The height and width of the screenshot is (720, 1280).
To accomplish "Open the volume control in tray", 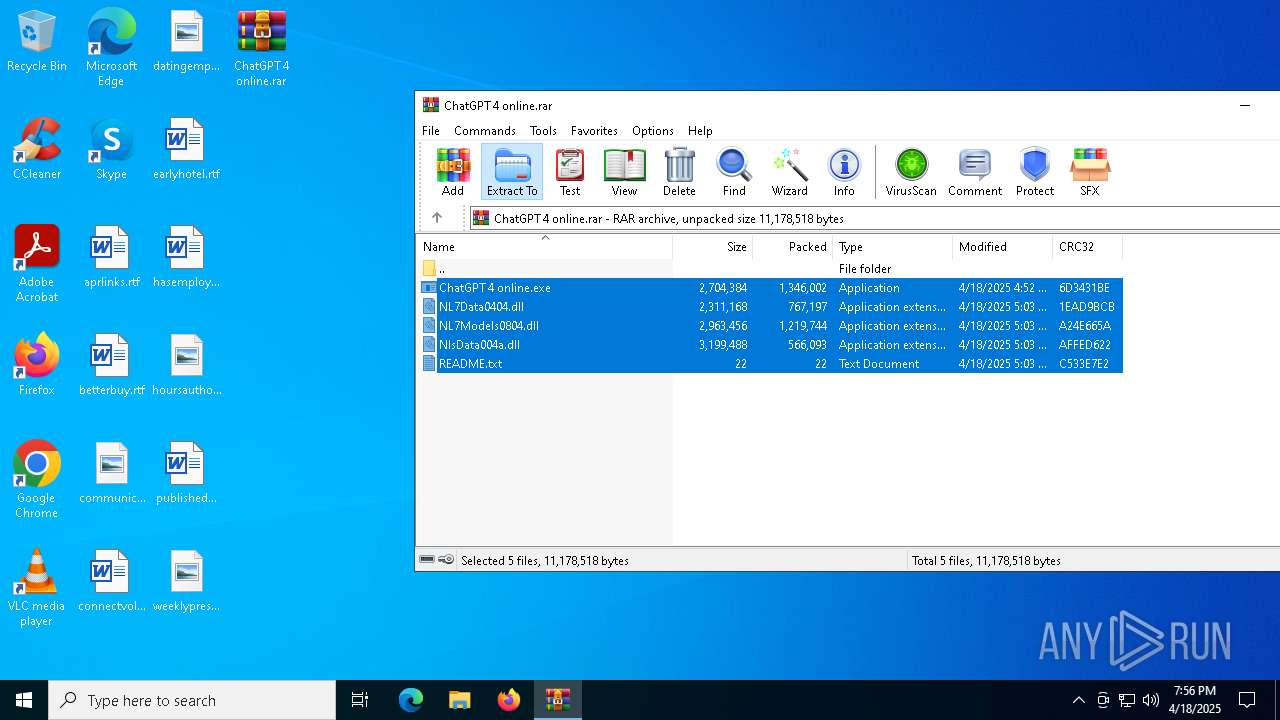I will click(x=1151, y=700).
